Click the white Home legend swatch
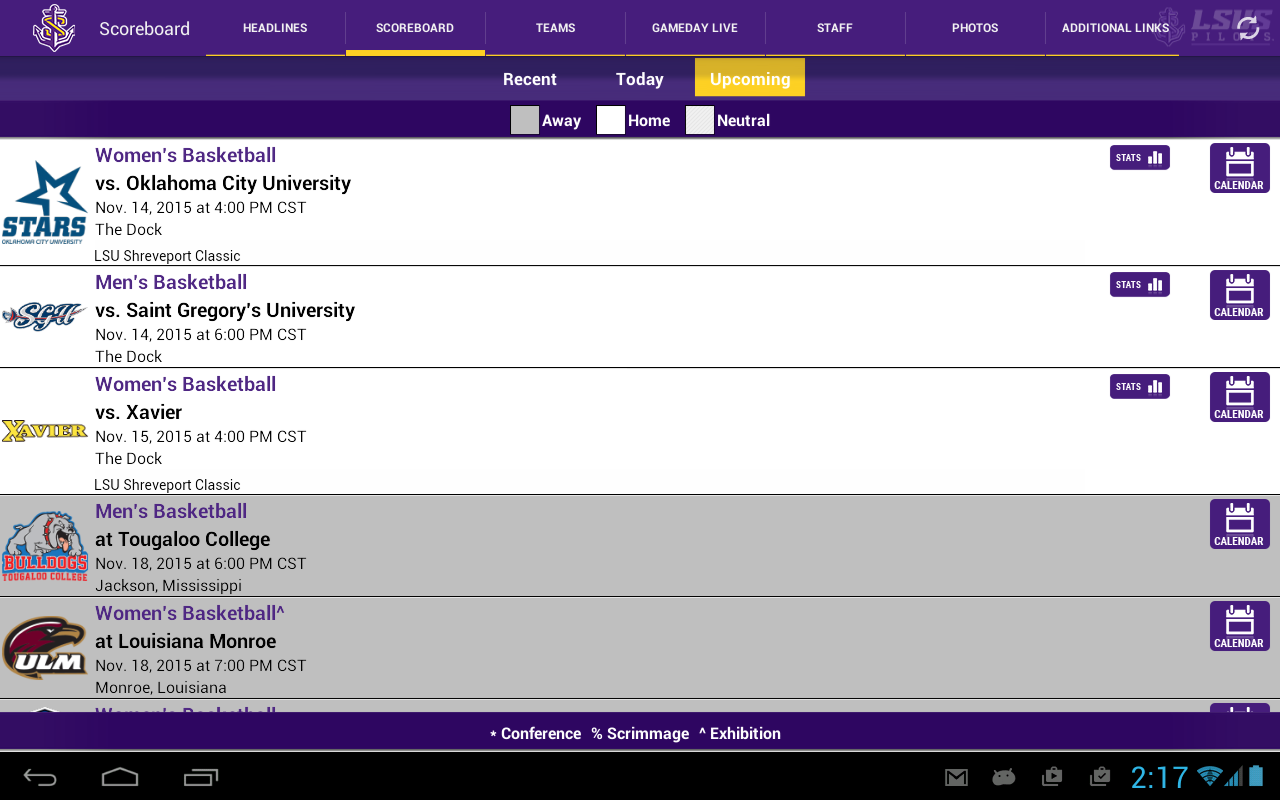 tap(611, 120)
